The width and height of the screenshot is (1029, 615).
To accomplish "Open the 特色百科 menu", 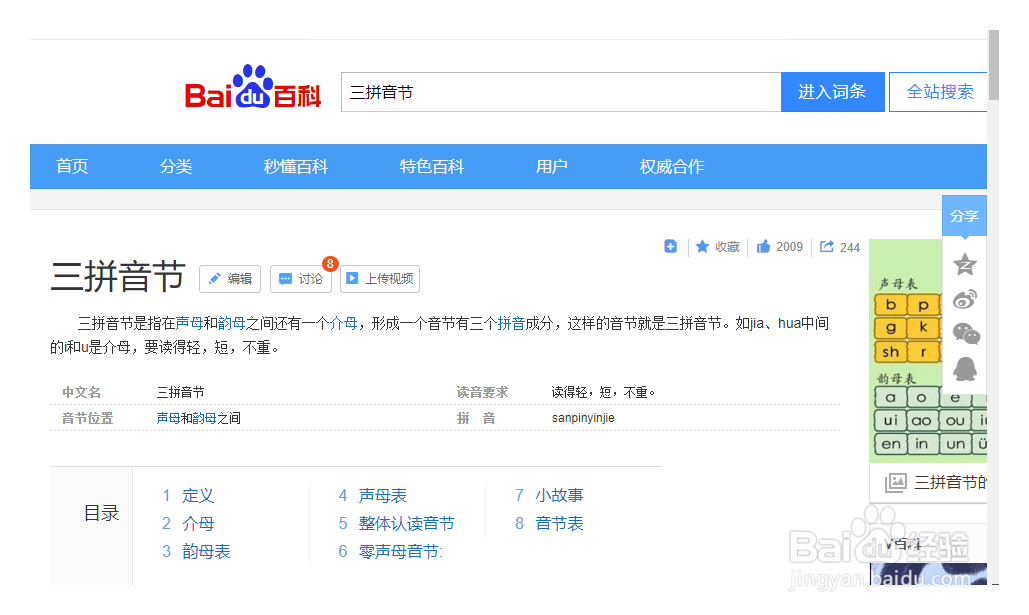I will [x=431, y=166].
